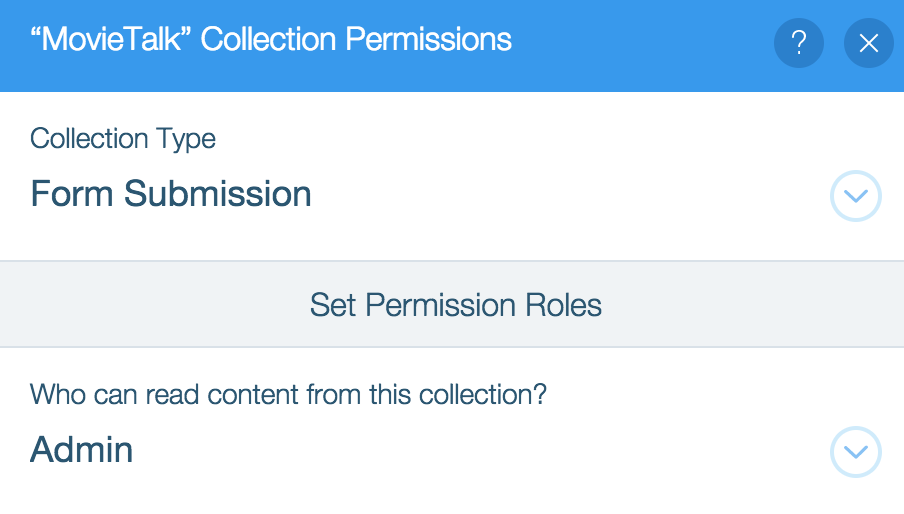Open help for Collection Permissions
This screenshot has height=514, width=904.
click(x=798, y=43)
